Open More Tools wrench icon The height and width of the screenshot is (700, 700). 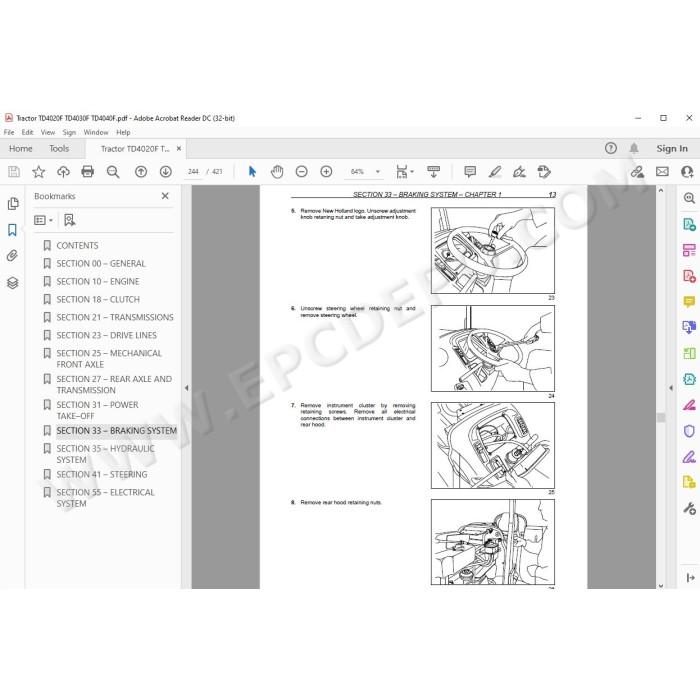[689, 508]
